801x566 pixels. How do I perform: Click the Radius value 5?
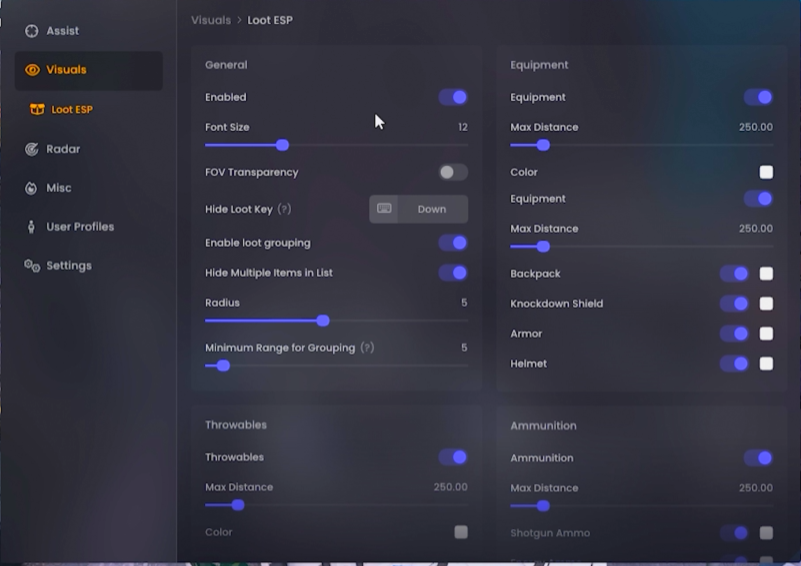(464, 303)
